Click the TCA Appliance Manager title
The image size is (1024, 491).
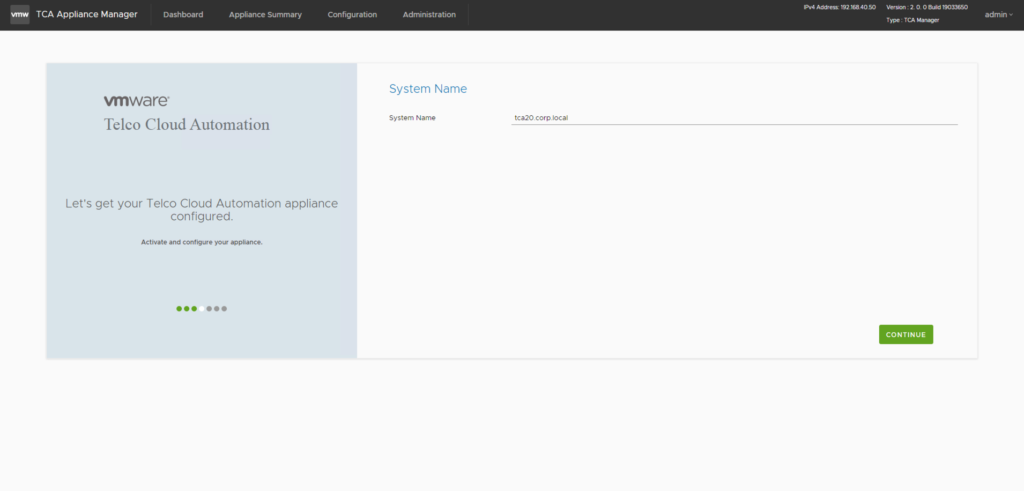point(87,14)
